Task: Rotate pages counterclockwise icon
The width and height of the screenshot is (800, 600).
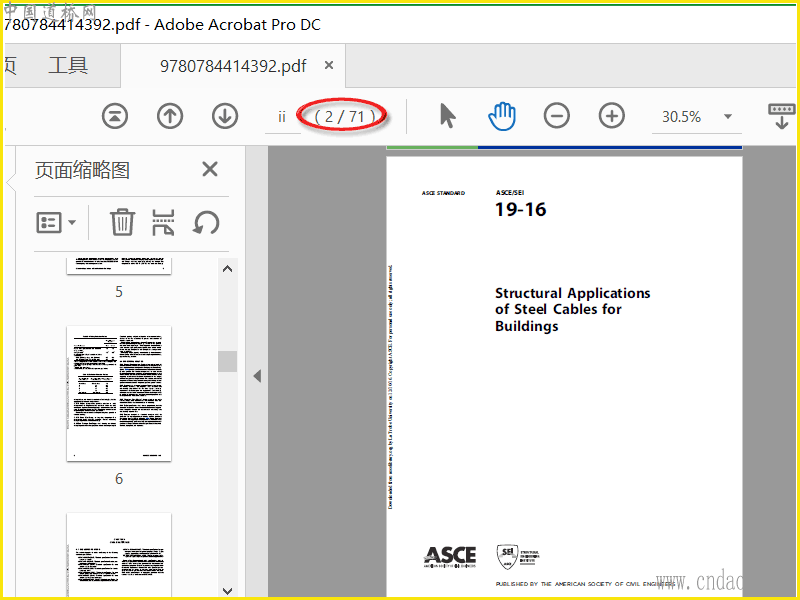Action: [206, 222]
